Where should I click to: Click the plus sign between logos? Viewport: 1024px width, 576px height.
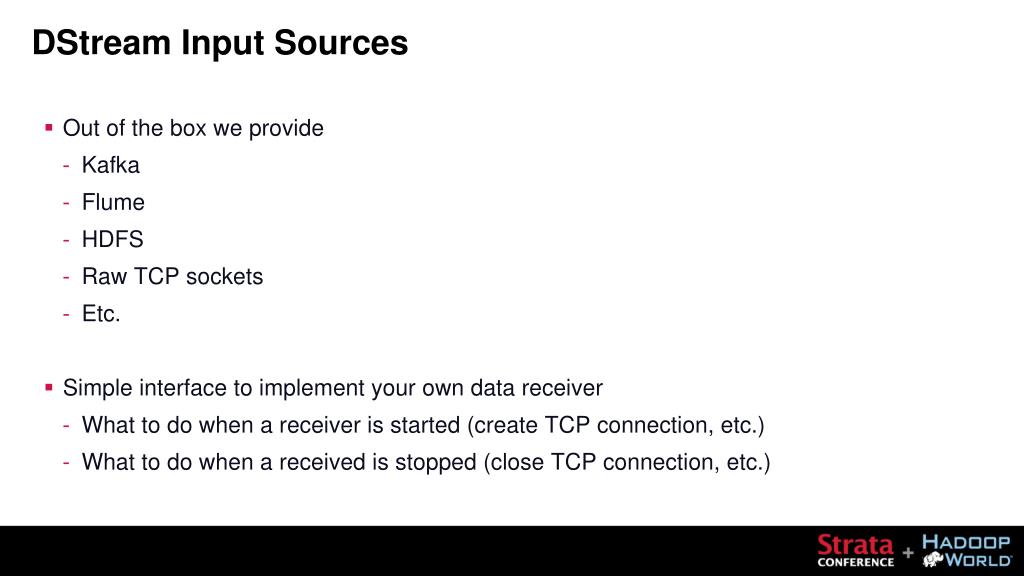(908, 553)
